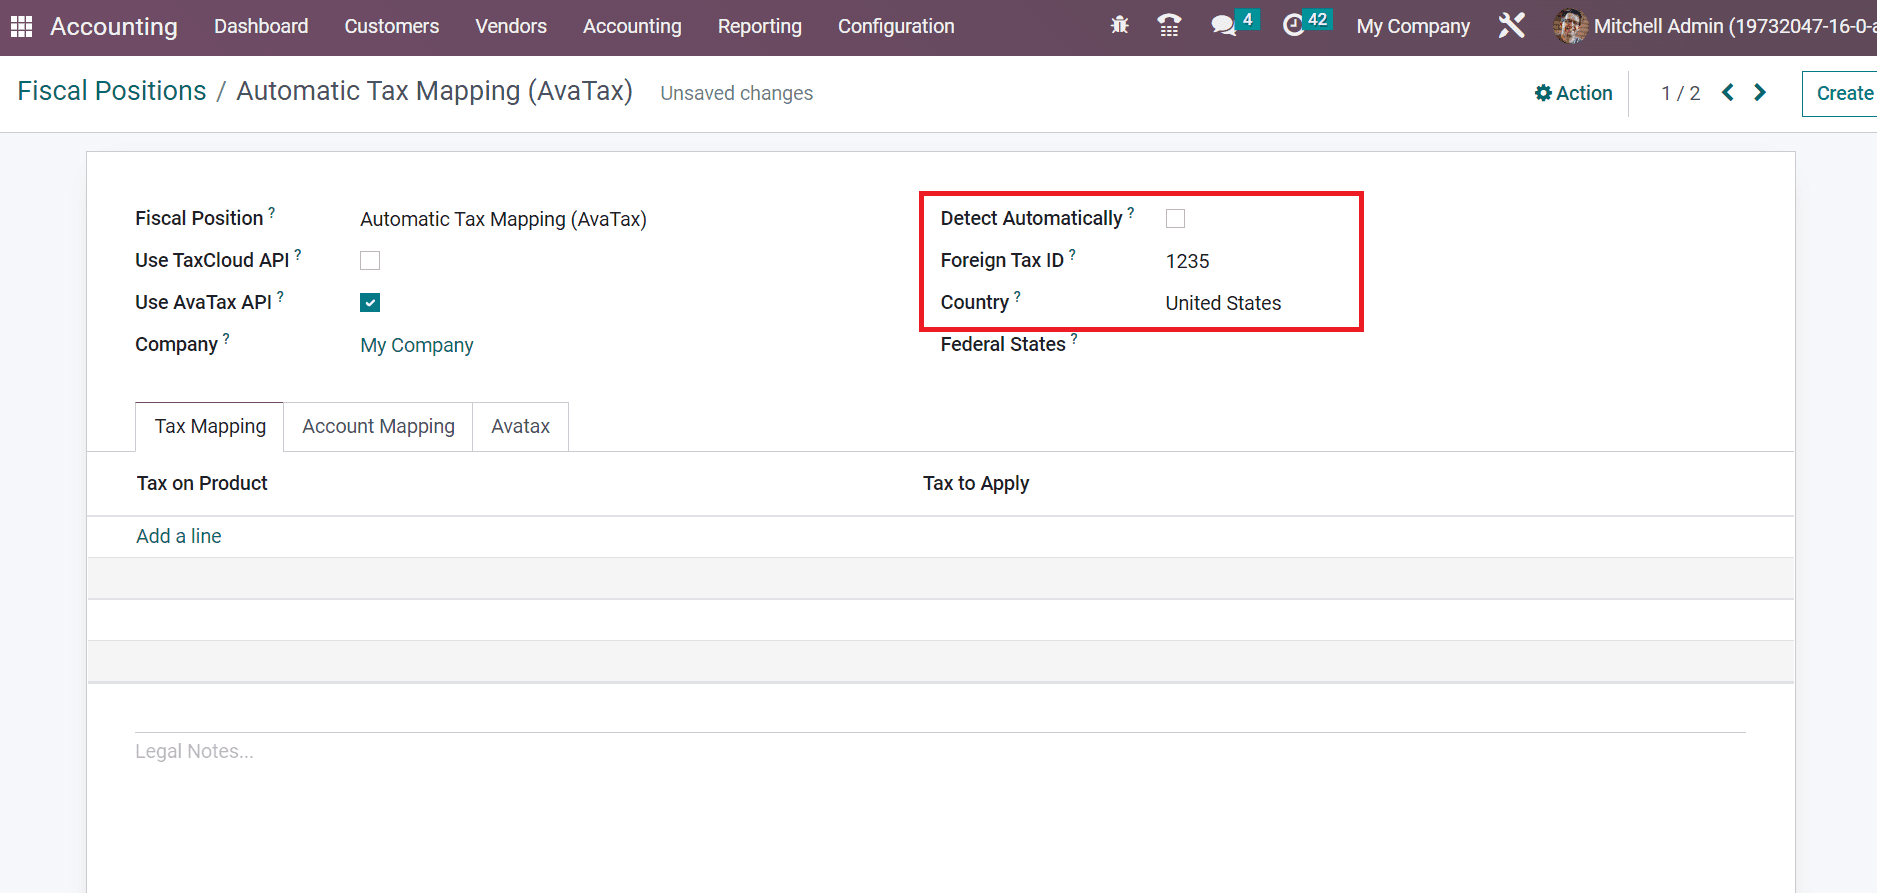
Task: Click the Company label help mark
Action: [x=226, y=338]
